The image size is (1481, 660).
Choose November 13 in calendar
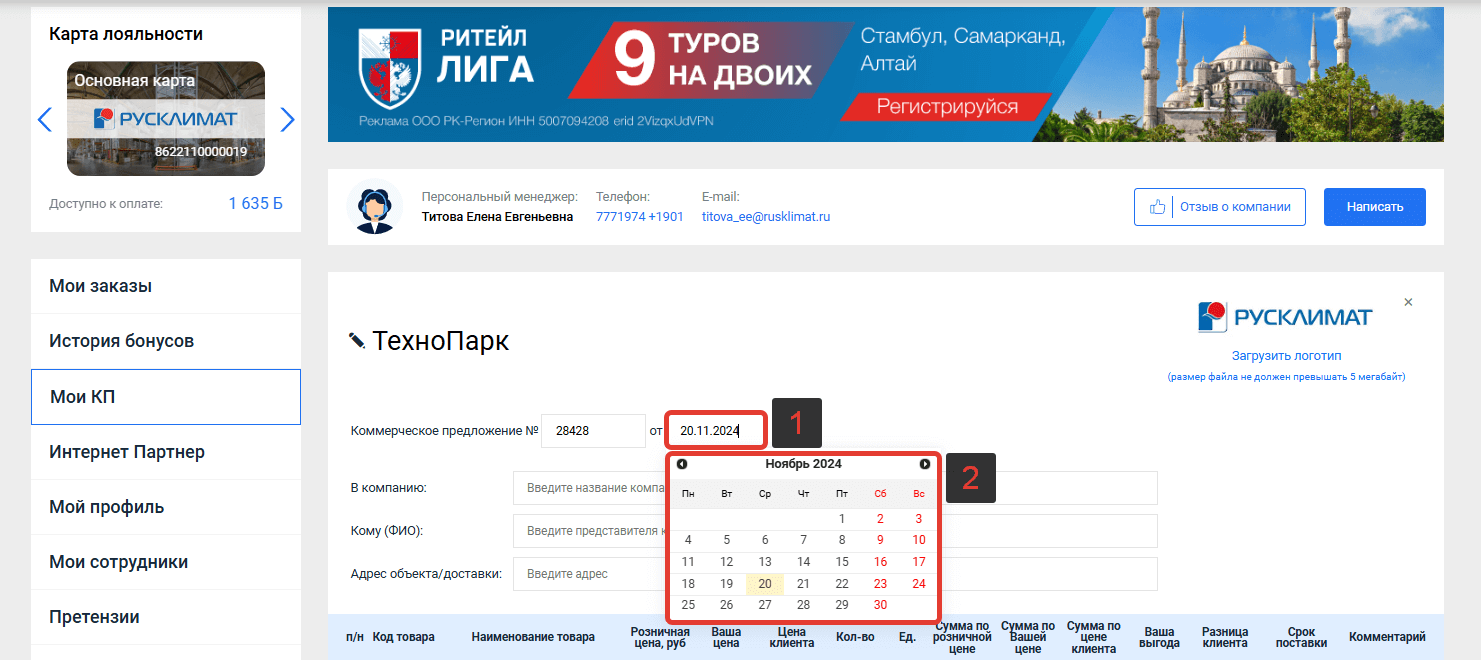765,562
